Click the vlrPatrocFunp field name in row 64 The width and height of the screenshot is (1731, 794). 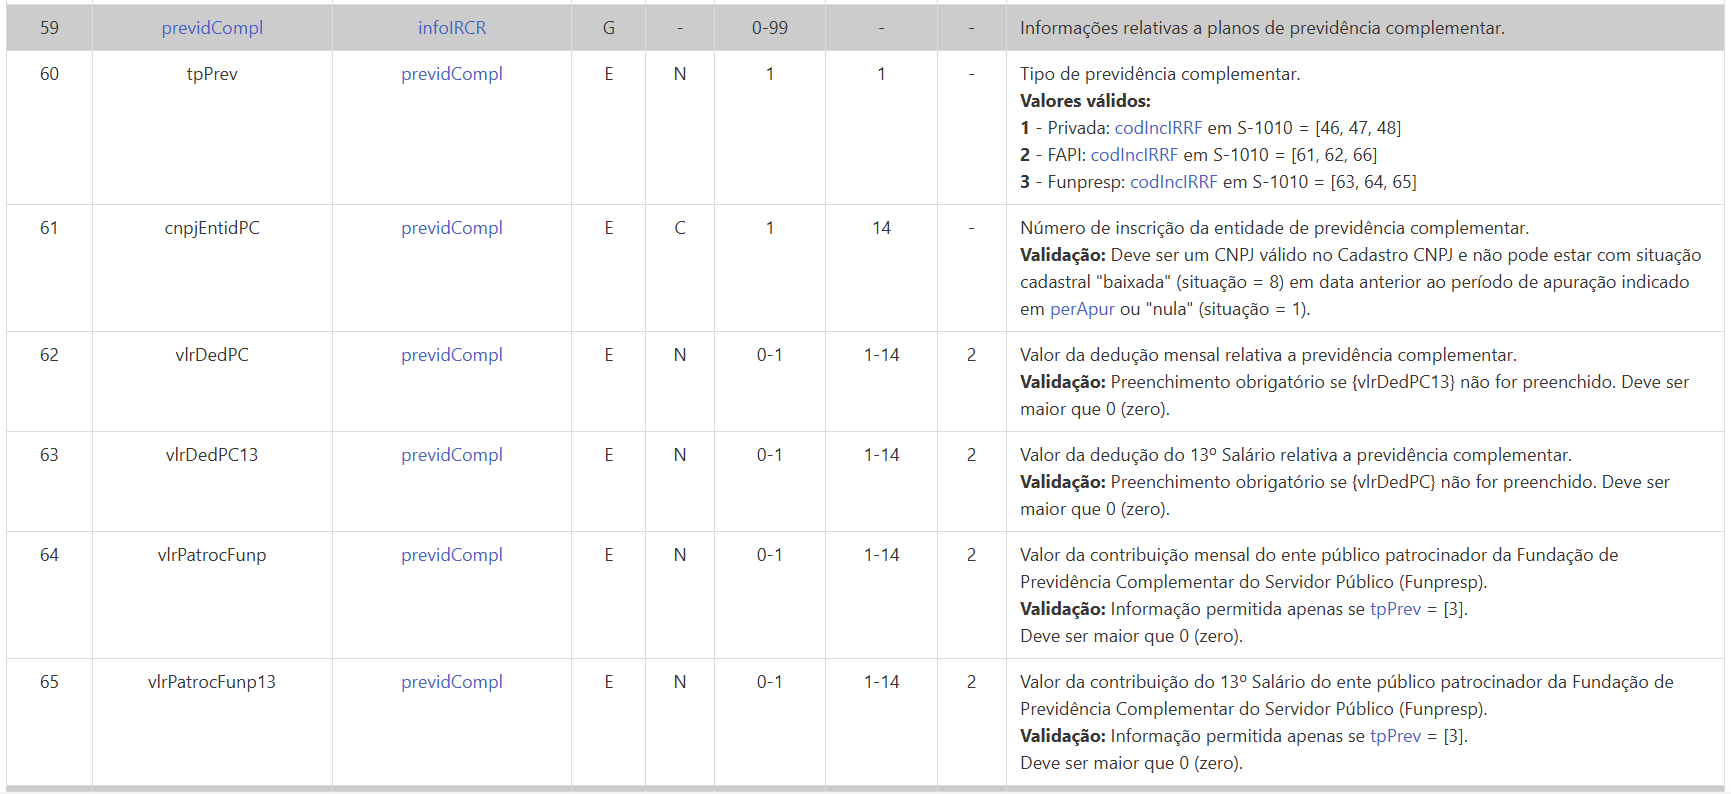[212, 555]
